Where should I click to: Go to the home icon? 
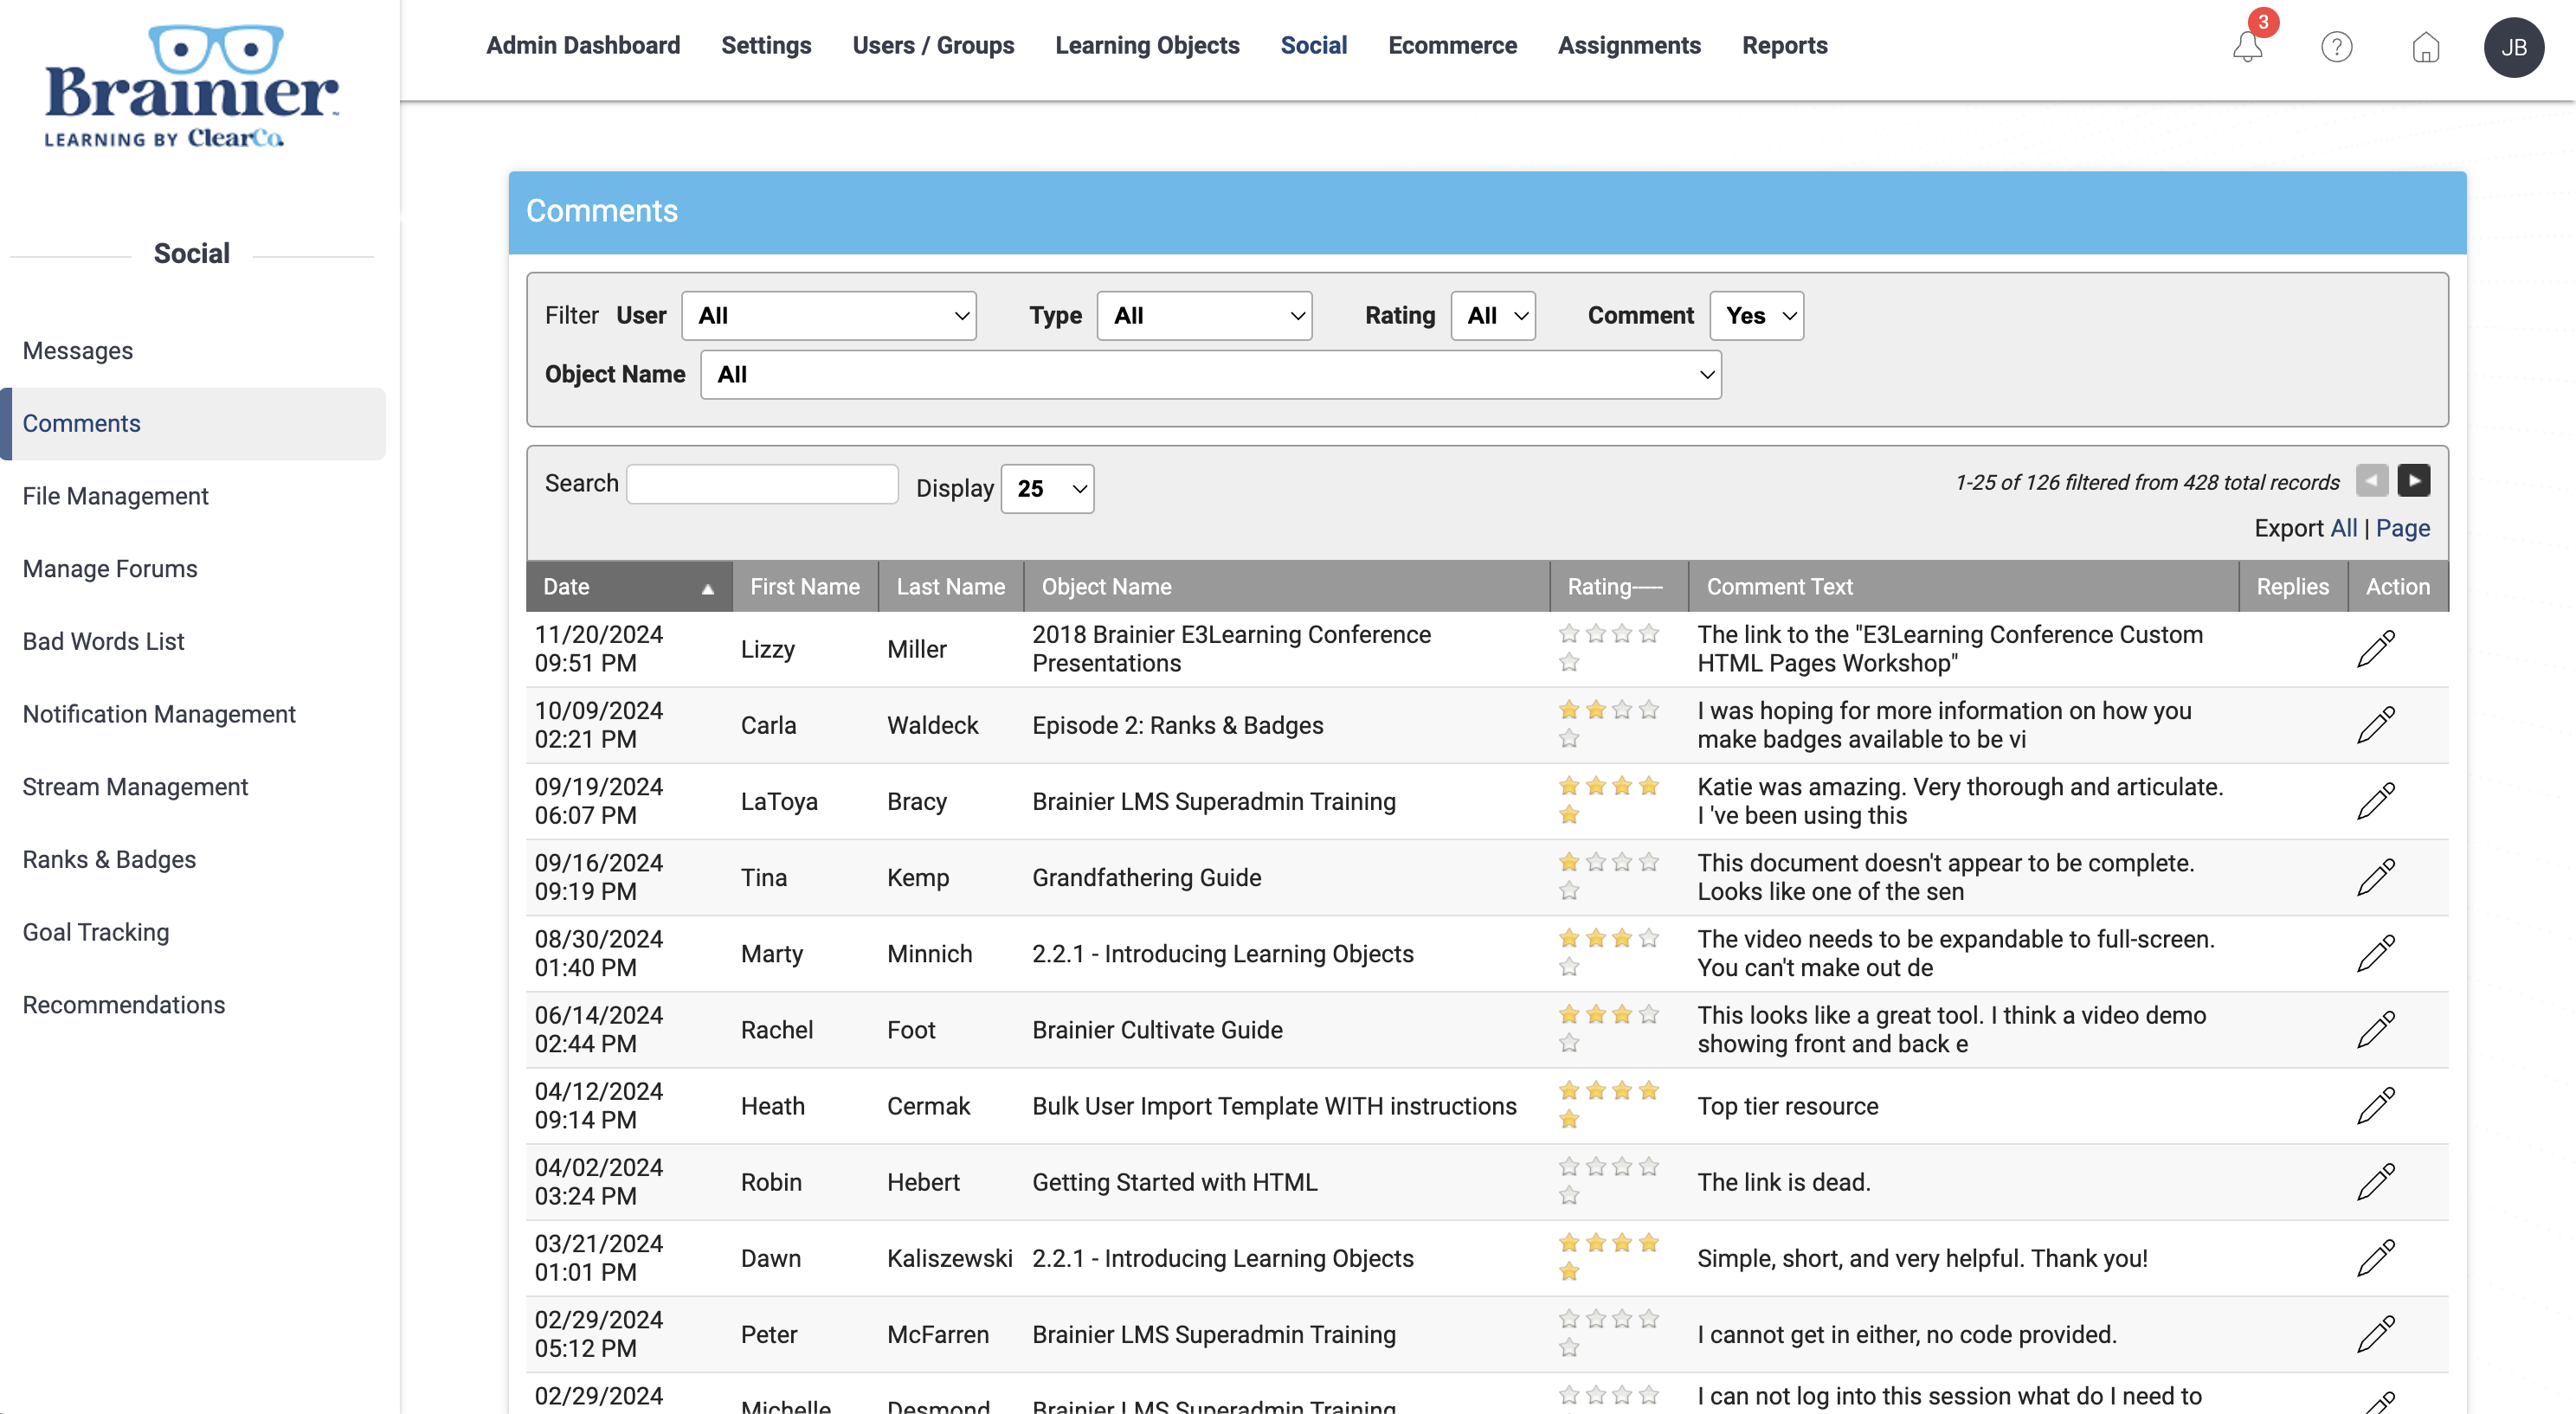point(2425,47)
